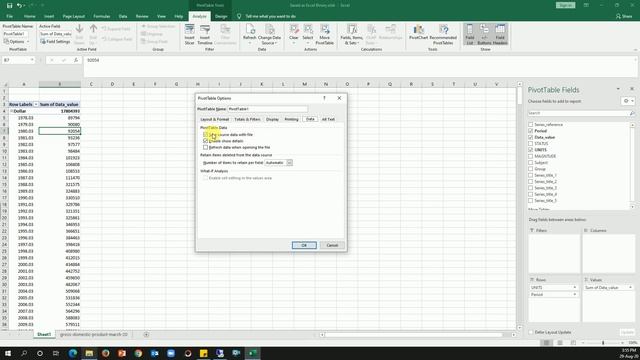Click OK in PivotTable Options
This screenshot has height=360, width=640.
[x=304, y=245]
